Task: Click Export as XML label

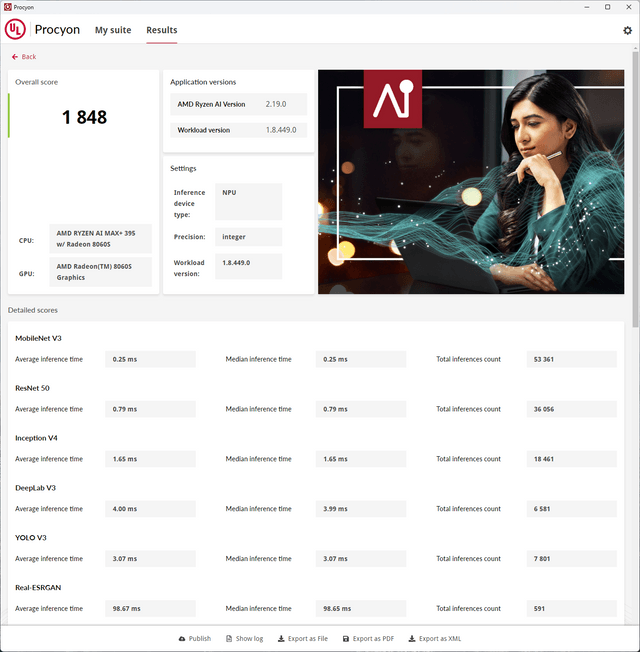Action: tap(440, 639)
